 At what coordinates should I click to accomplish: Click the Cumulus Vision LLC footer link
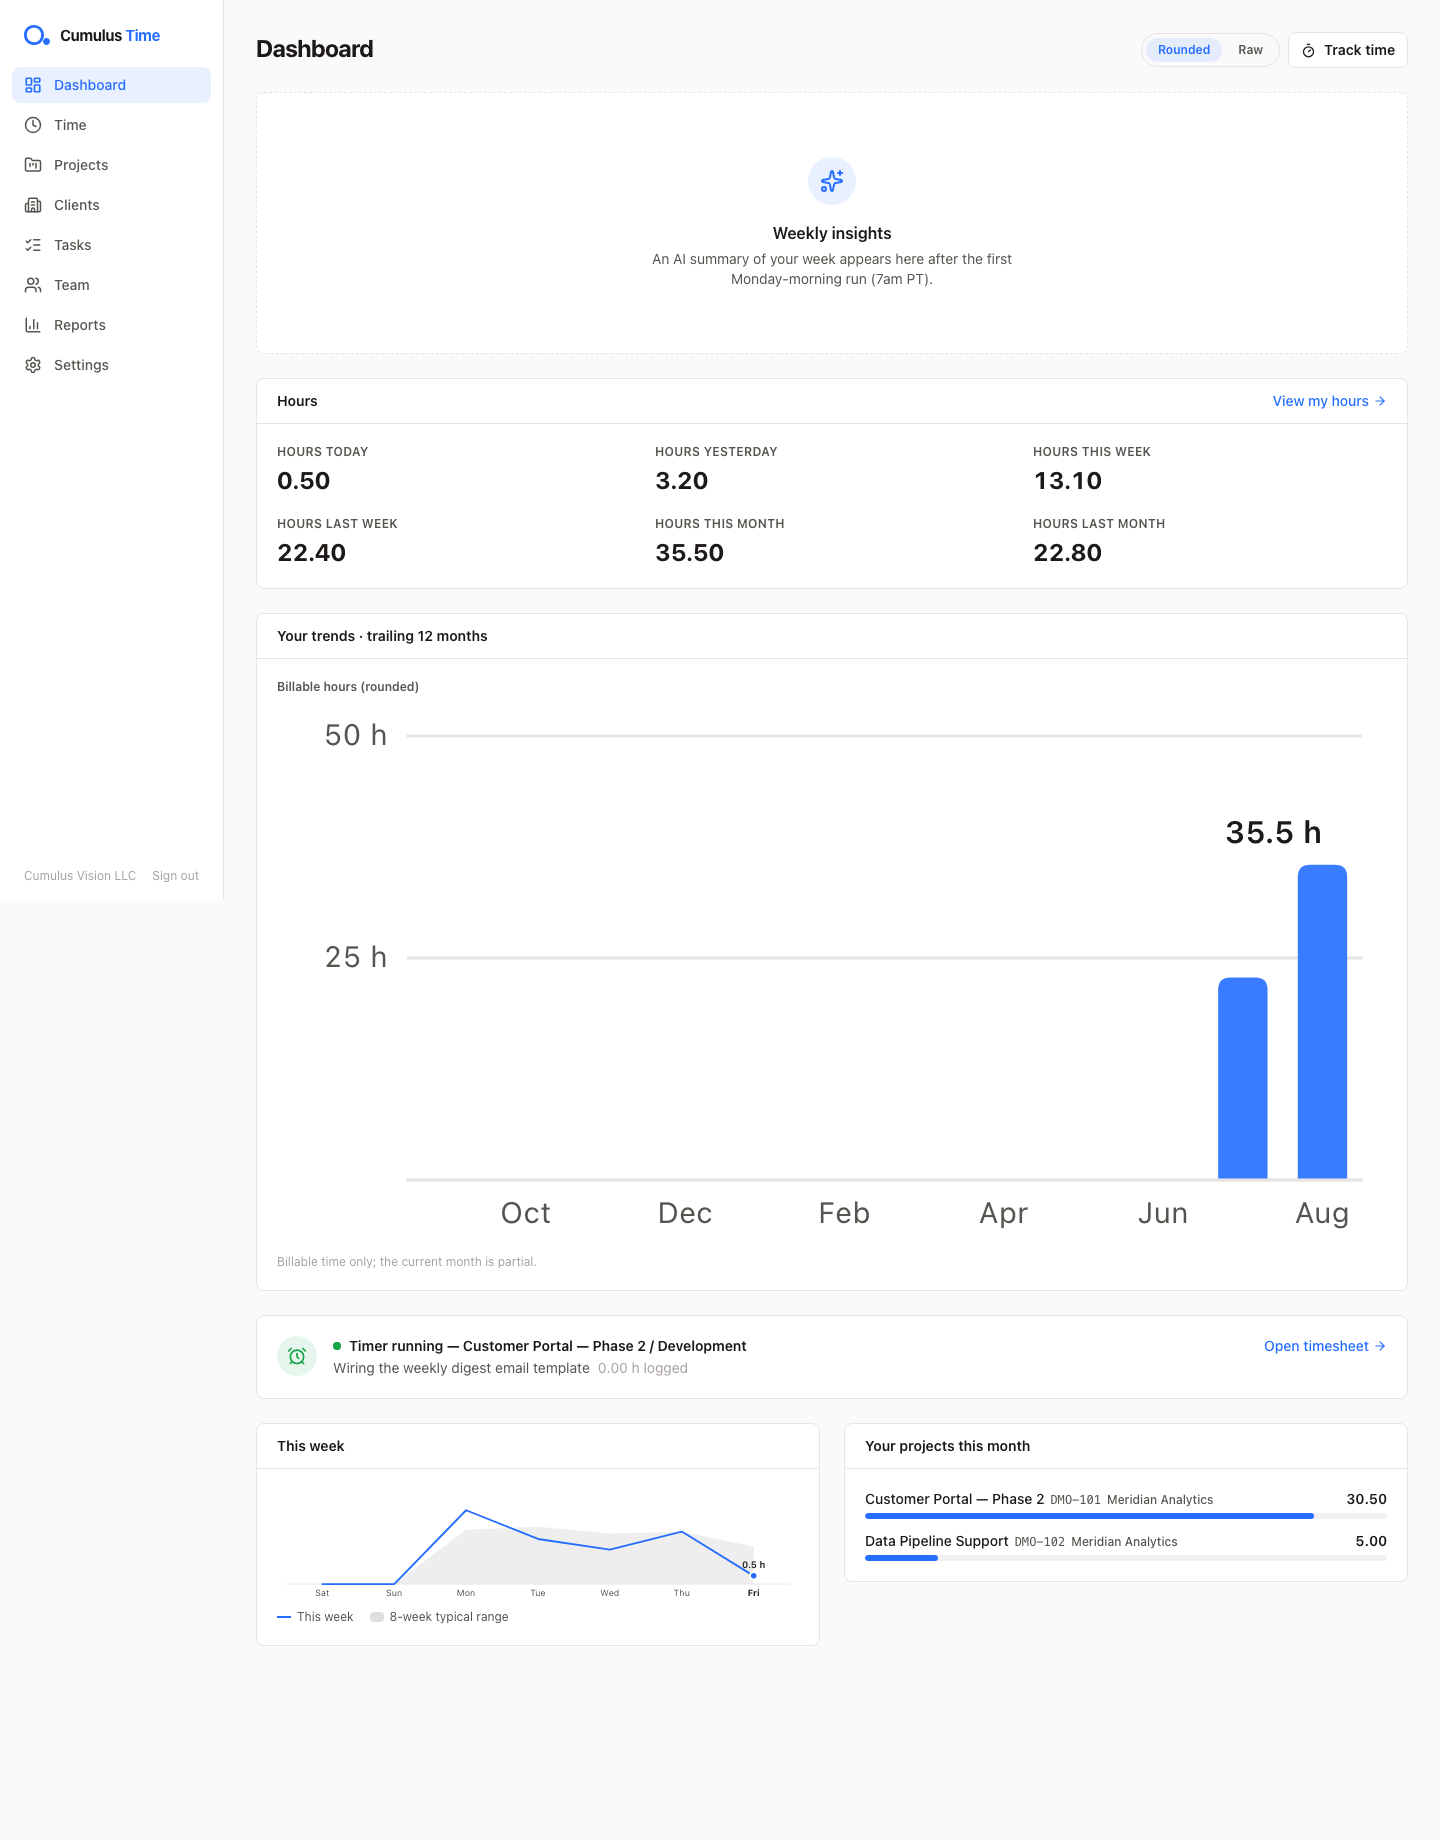[x=80, y=876]
